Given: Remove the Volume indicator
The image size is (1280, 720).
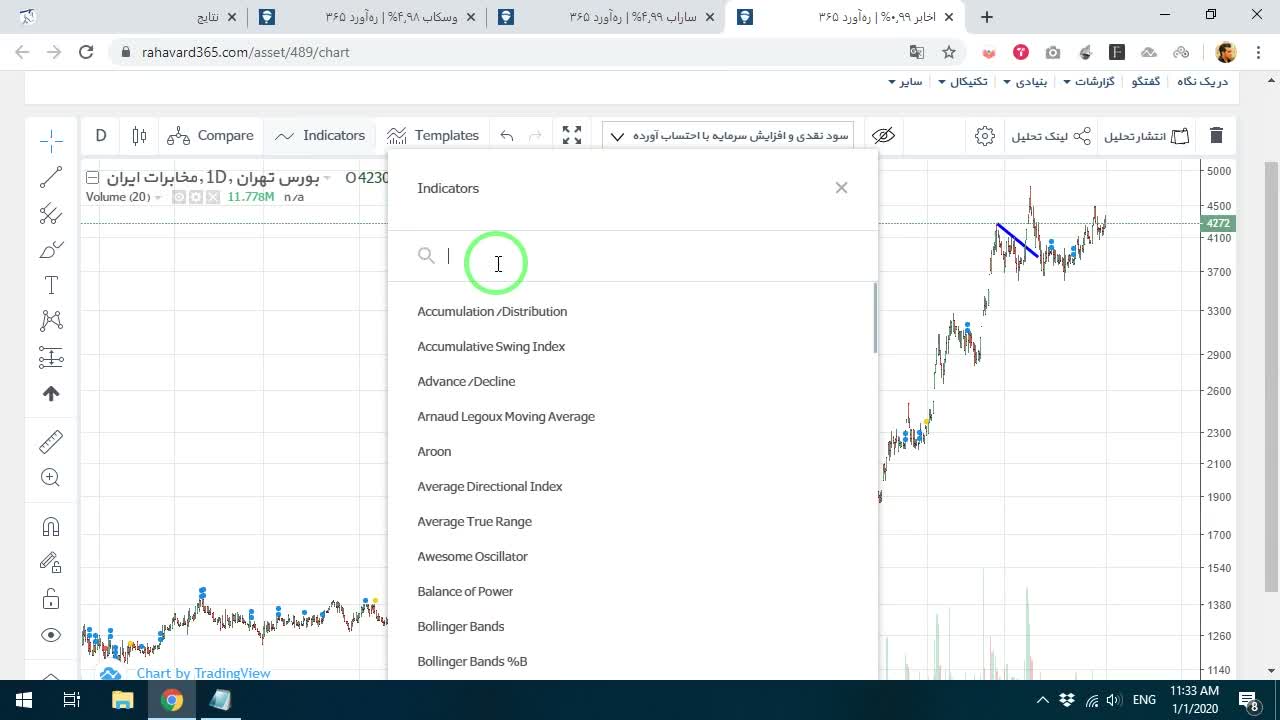Looking at the screenshot, I should pos(212,197).
